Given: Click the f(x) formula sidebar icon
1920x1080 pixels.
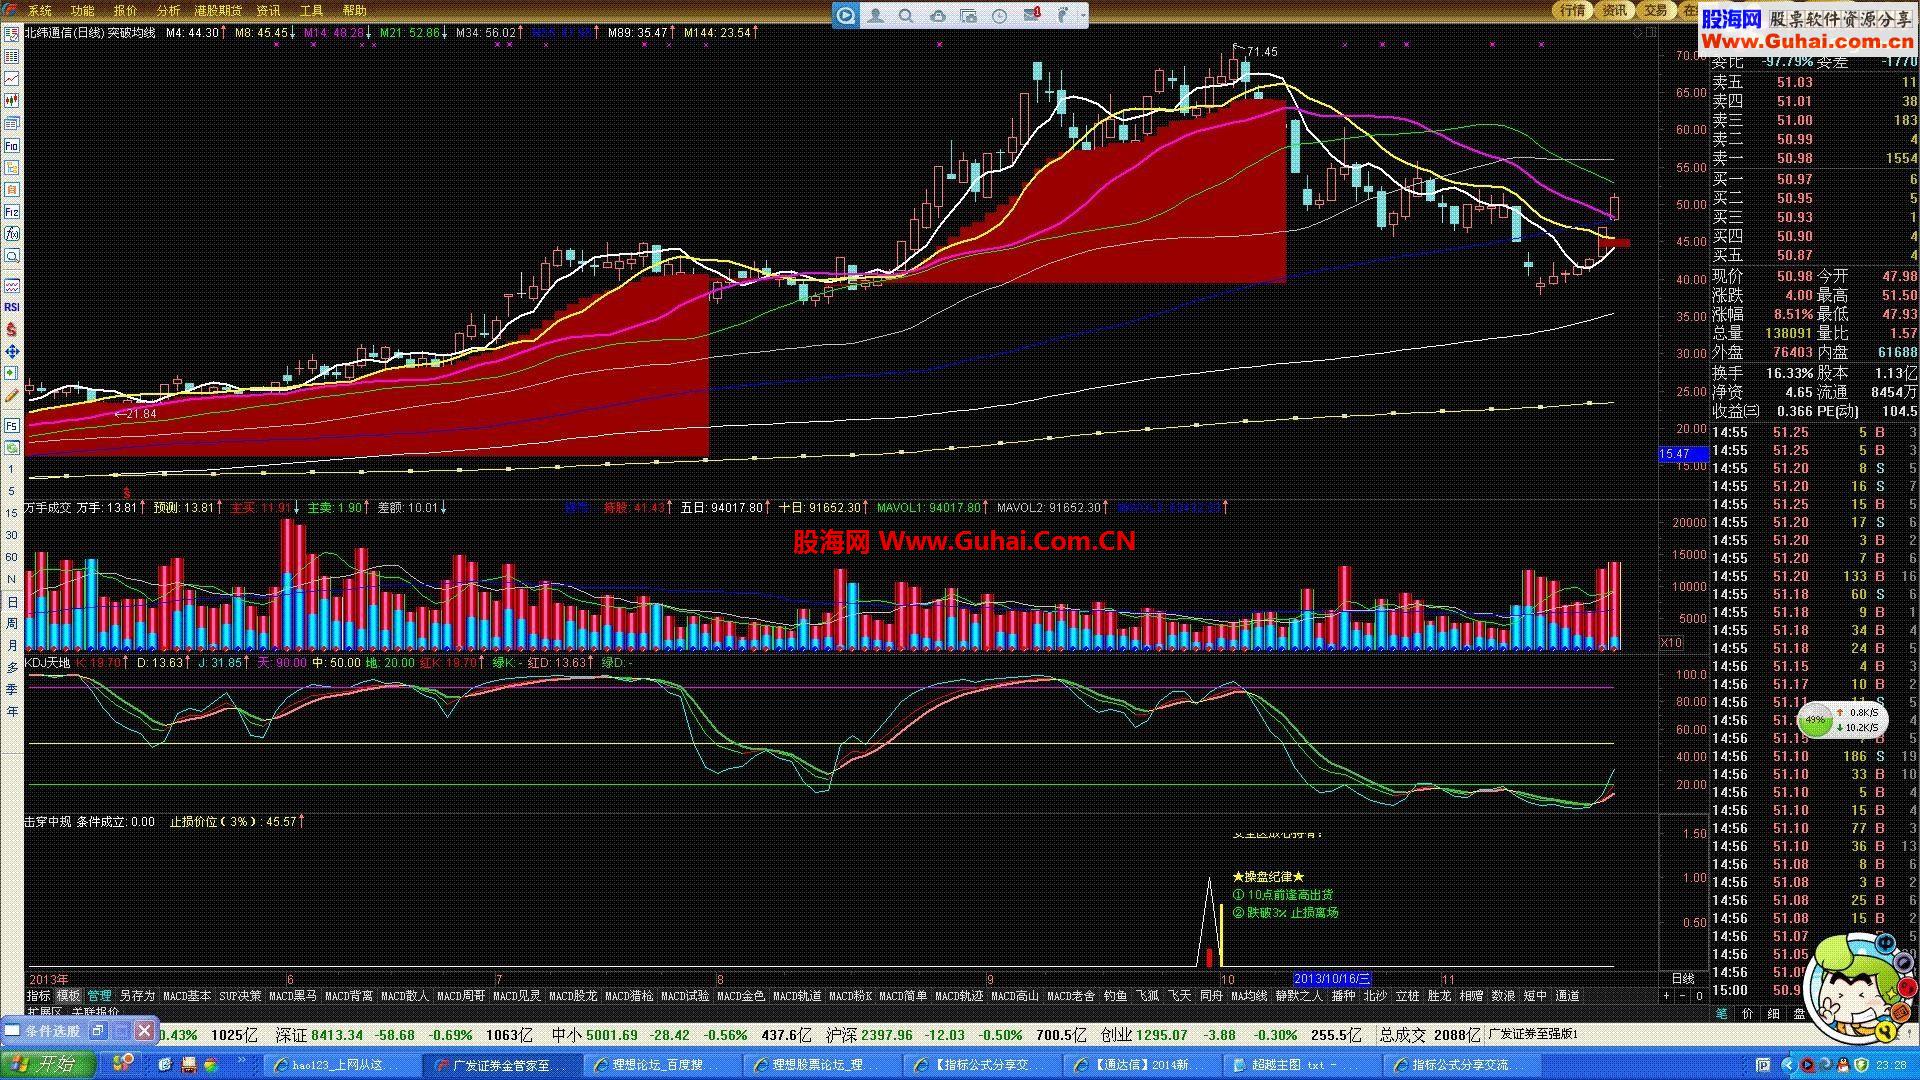Looking at the screenshot, I should [x=12, y=233].
